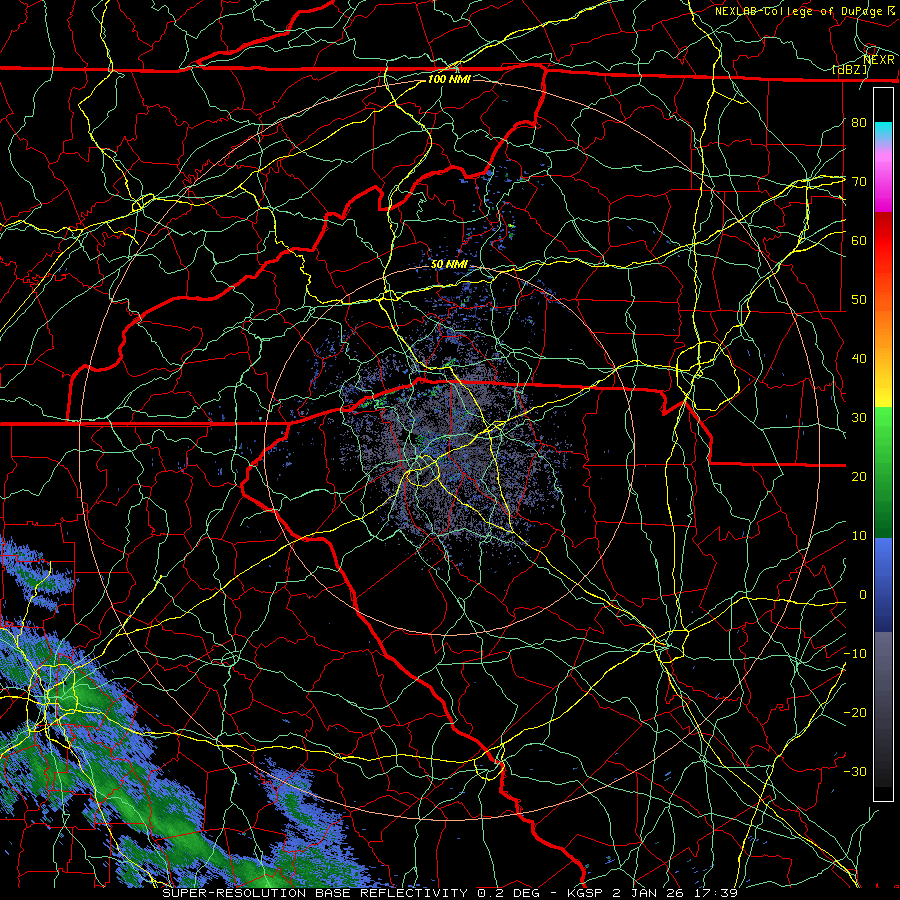Image resolution: width=900 pixels, height=900 pixels.
Task: Click the cyan top segment of the color bar
Action: (883, 131)
